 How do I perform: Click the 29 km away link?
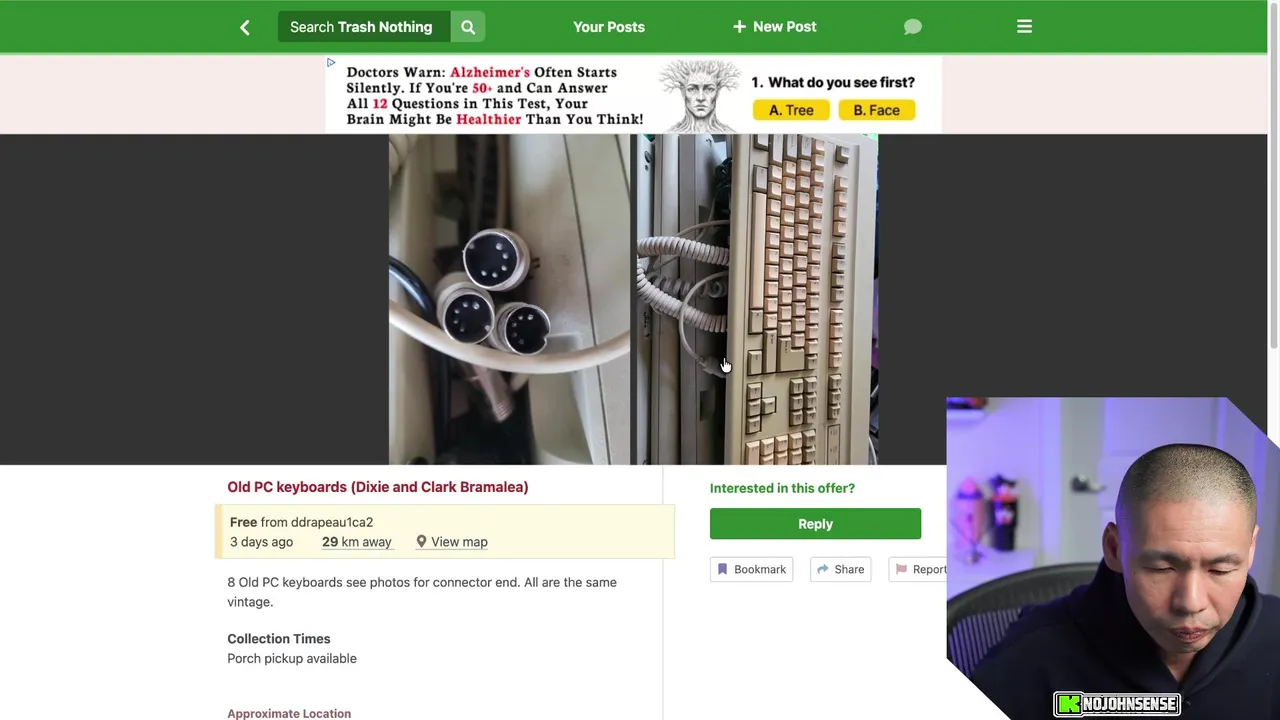tap(357, 542)
